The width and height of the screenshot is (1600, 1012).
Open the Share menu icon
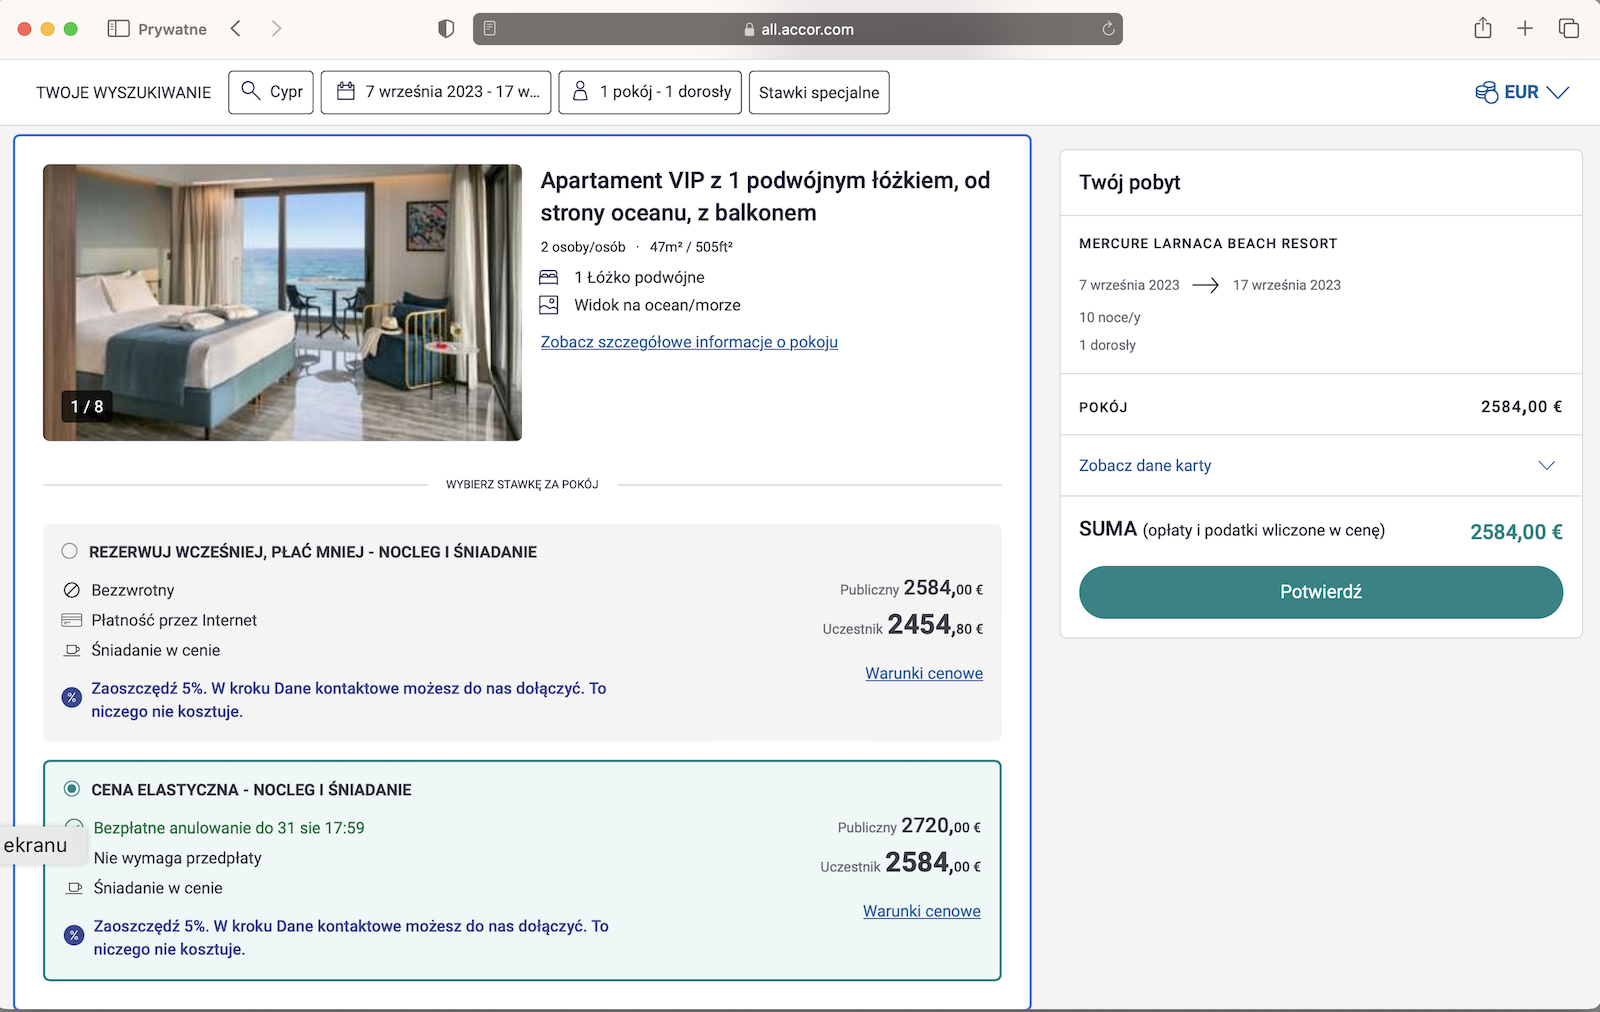point(1483,28)
